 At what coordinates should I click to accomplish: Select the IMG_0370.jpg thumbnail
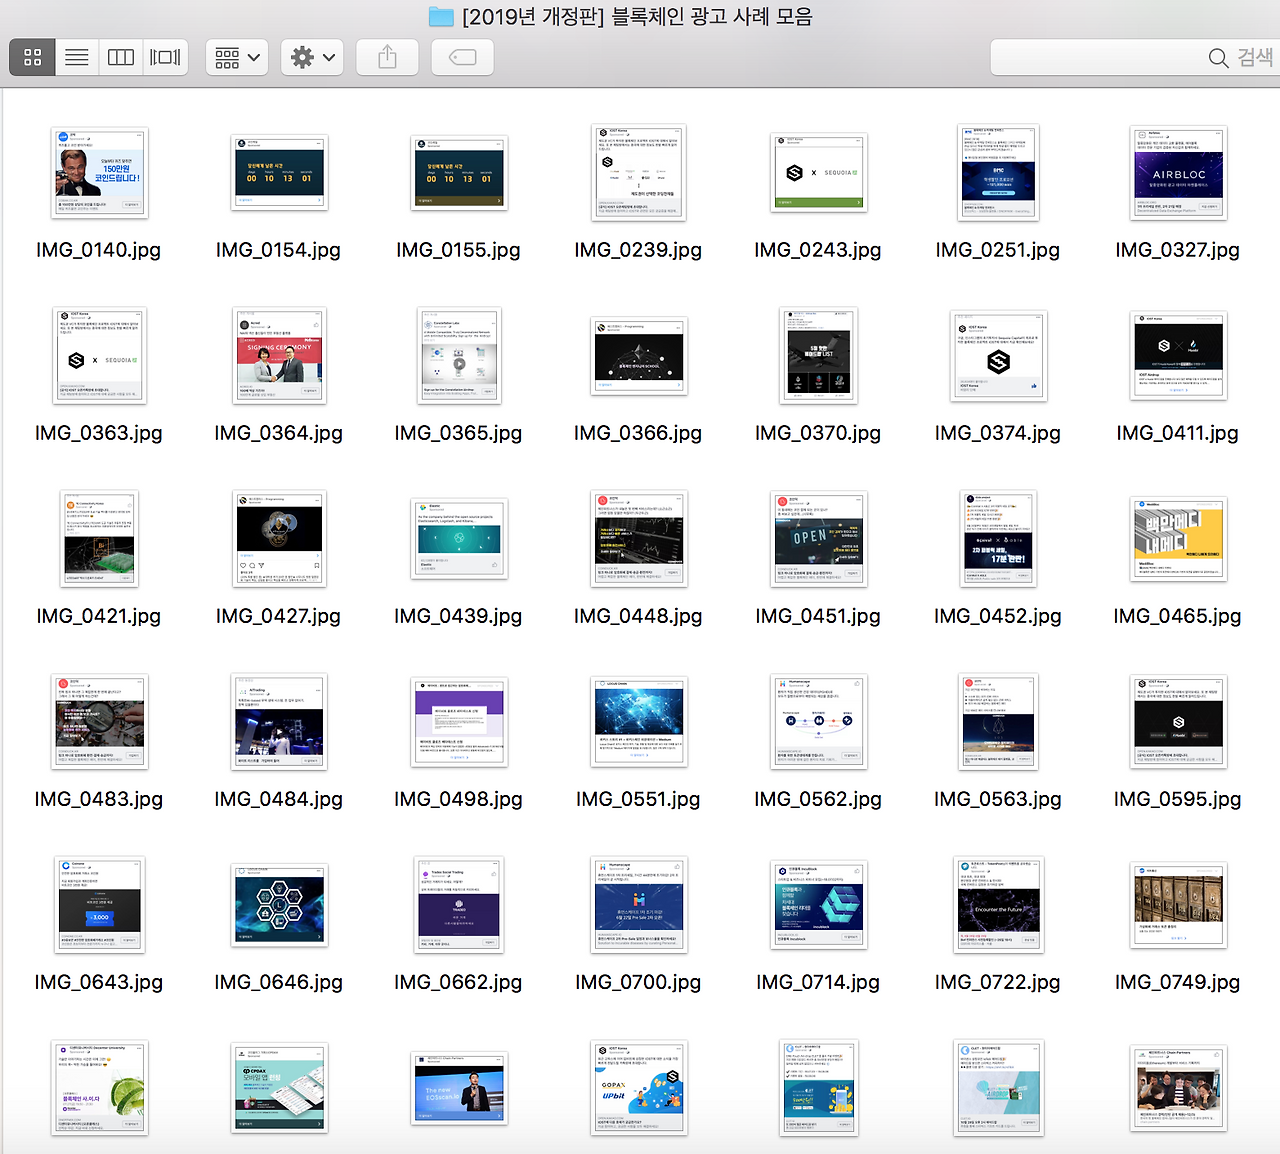point(819,355)
